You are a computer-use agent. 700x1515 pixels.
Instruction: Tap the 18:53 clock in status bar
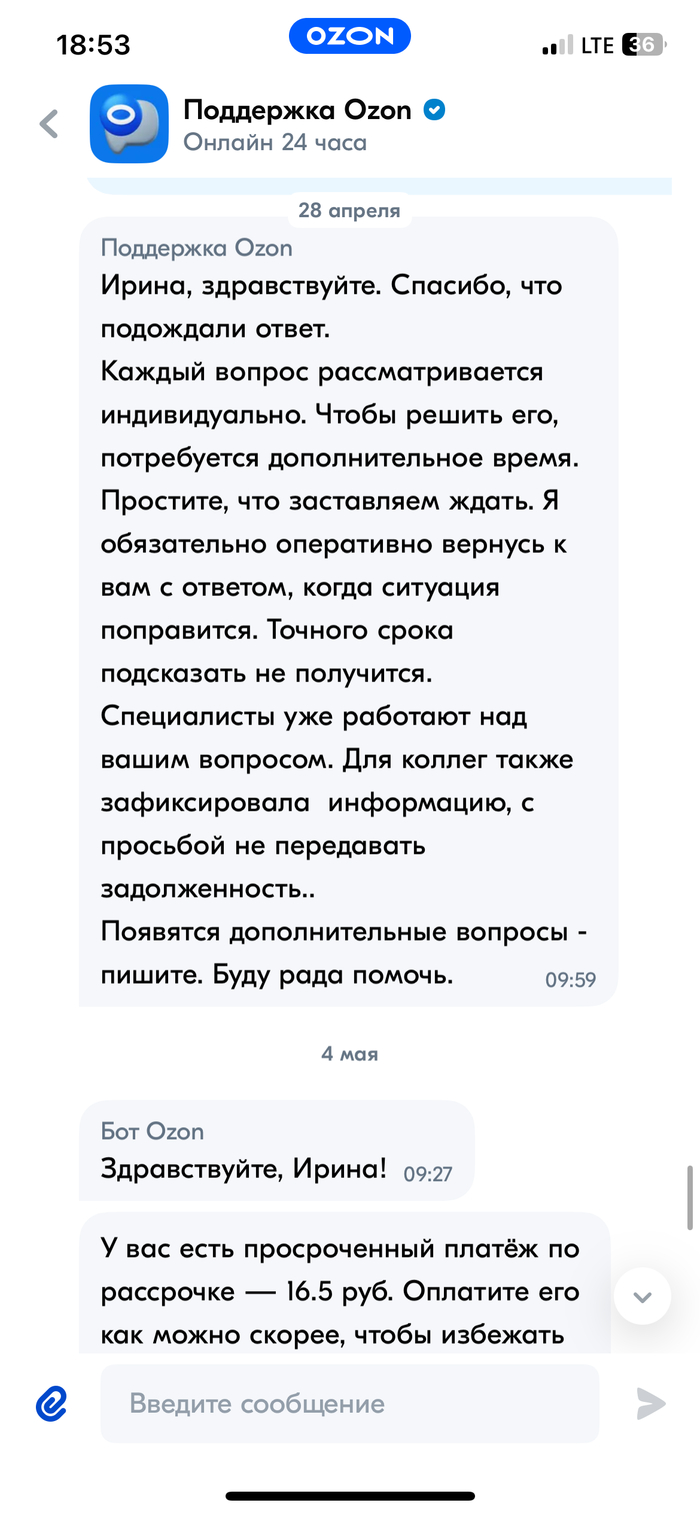pyautogui.click(x=93, y=45)
